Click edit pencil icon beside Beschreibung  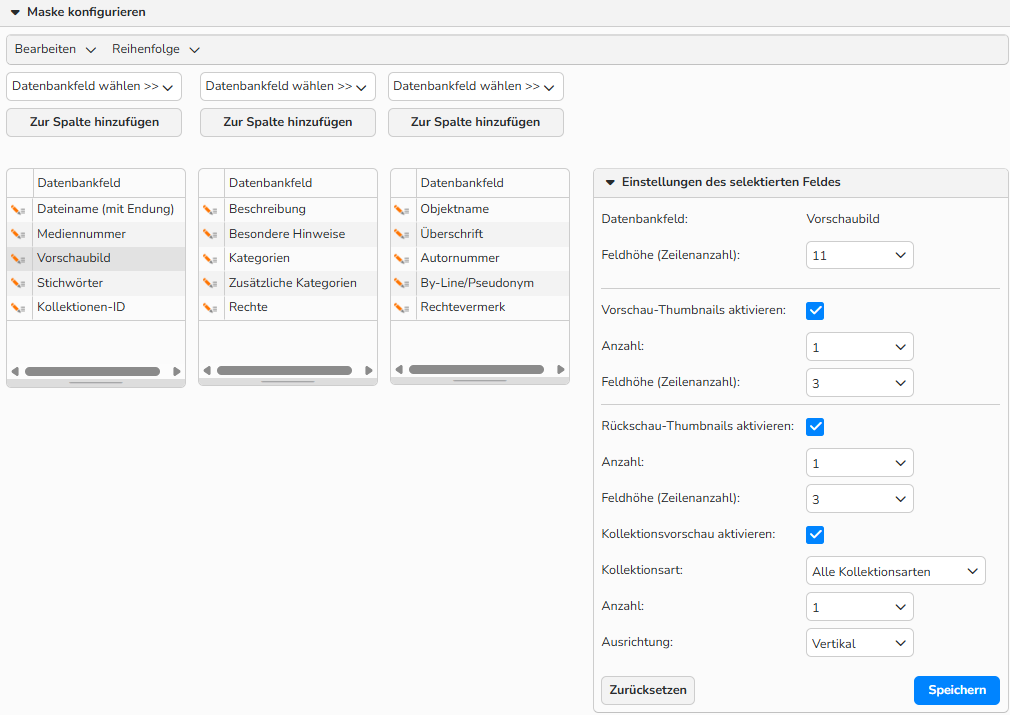[x=210, y=210]
